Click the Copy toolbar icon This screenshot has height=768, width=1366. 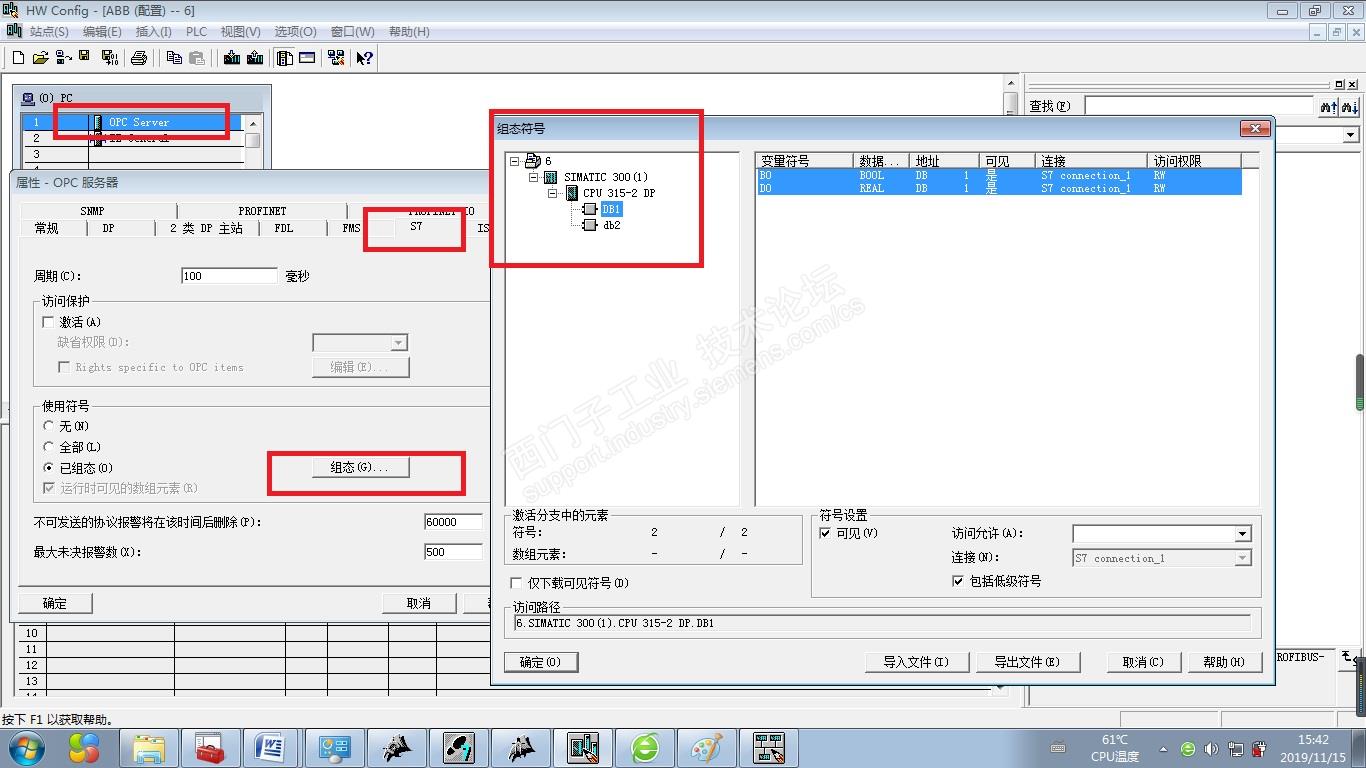(x=174, y=58)
